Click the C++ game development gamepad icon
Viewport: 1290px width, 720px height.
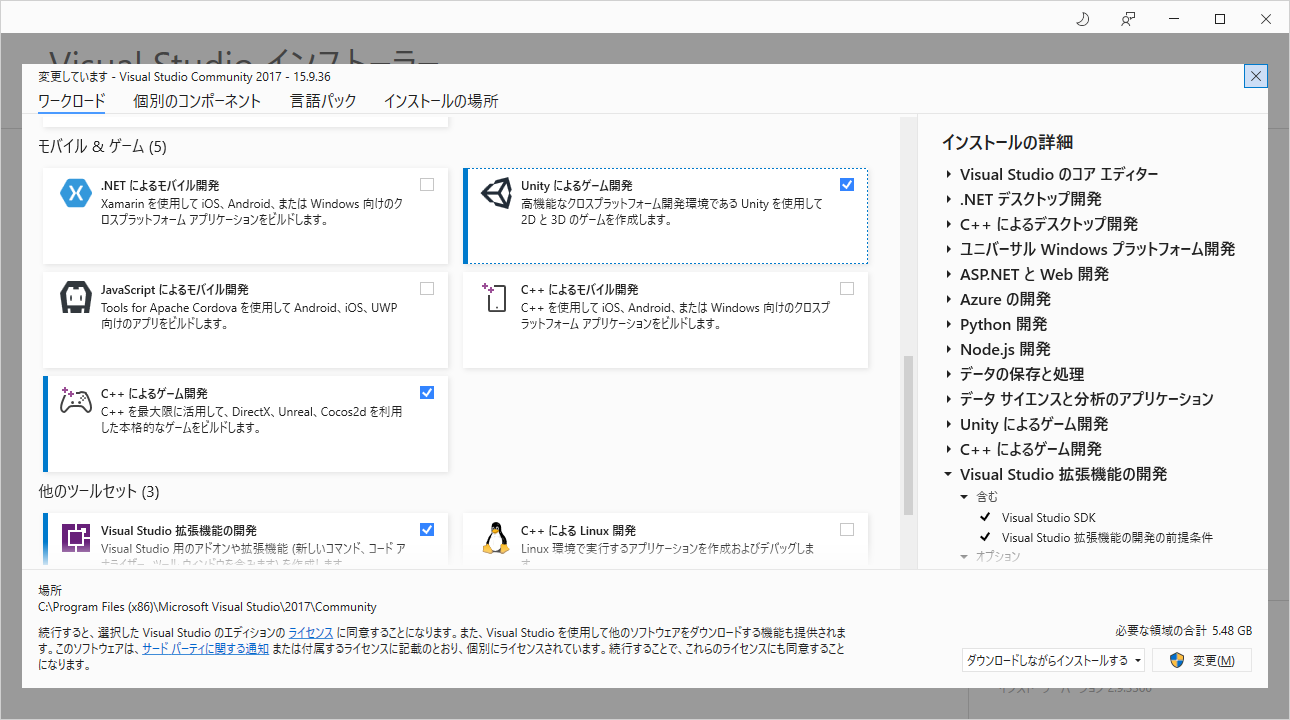(76, 400)
